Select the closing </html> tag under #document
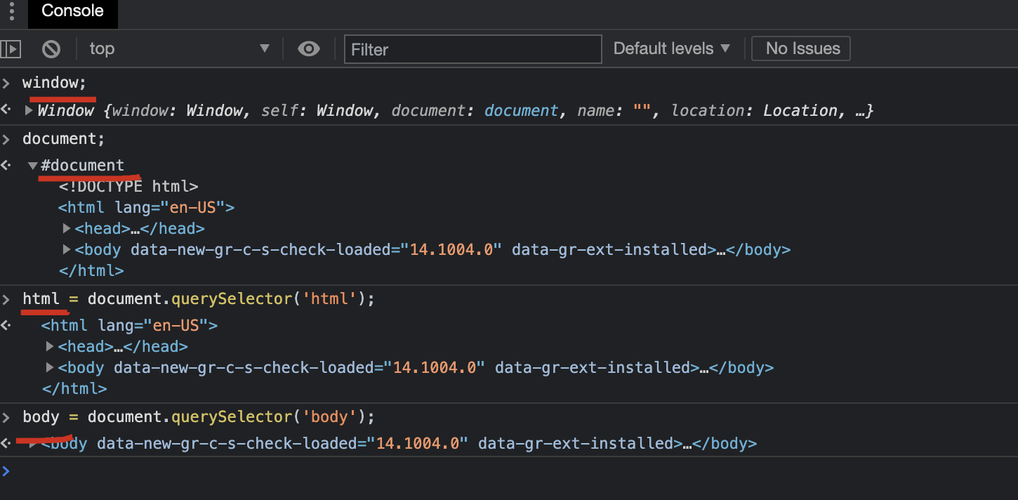This screenshot has height=500, width=1018. coord(91,270)
